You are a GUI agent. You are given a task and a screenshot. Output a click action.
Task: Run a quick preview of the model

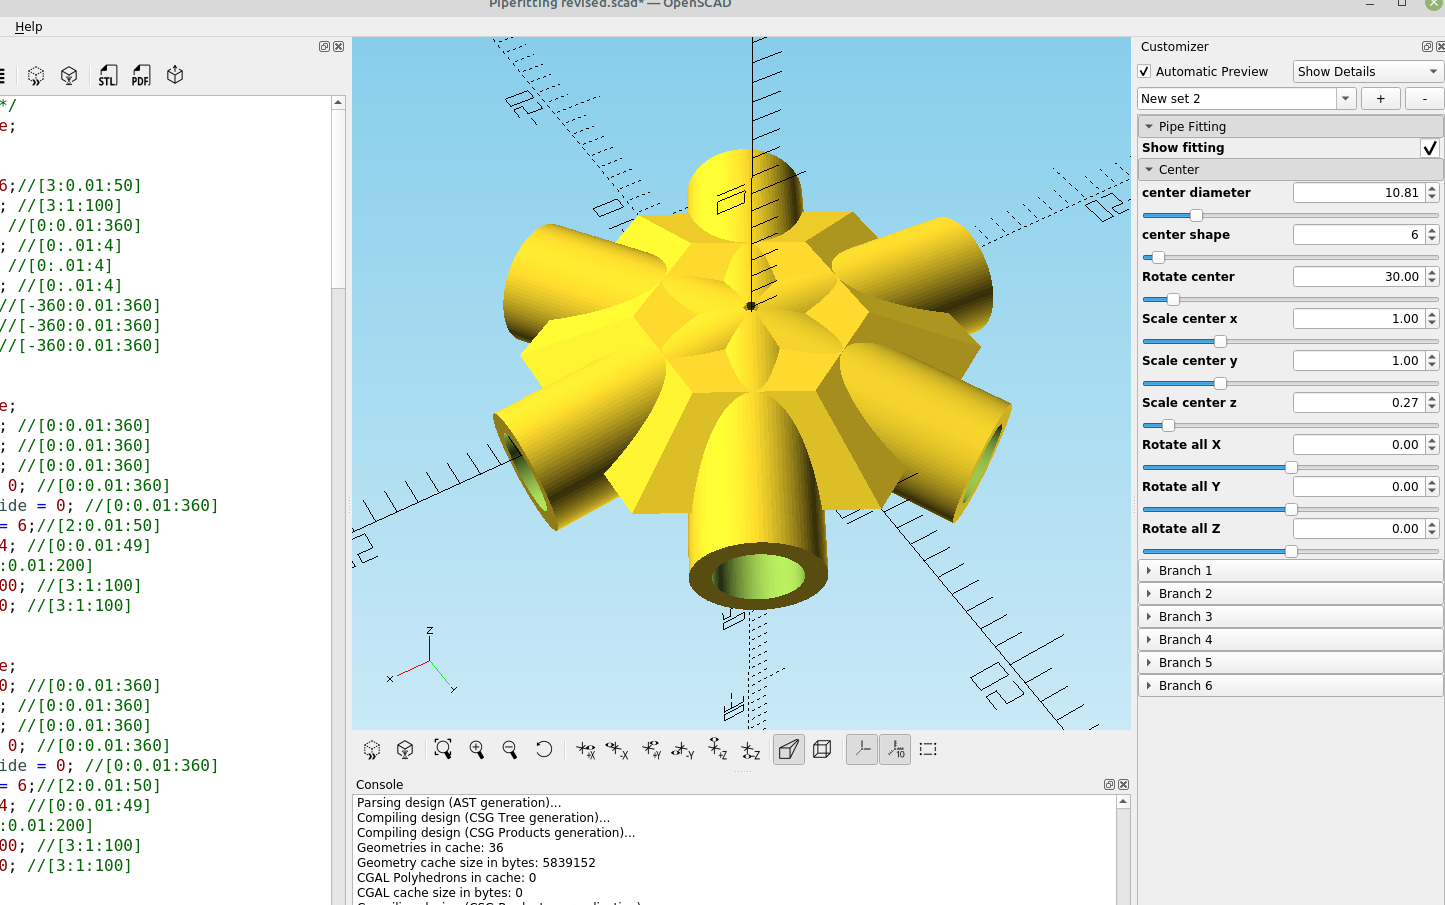click(x=35, y=75)
